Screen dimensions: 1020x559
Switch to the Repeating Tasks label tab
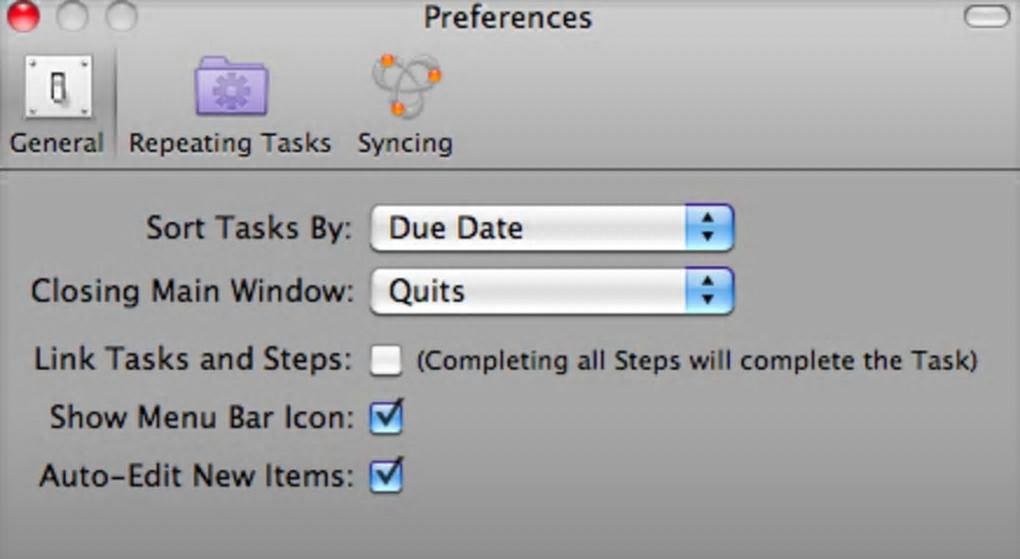[x=230, y=143]
